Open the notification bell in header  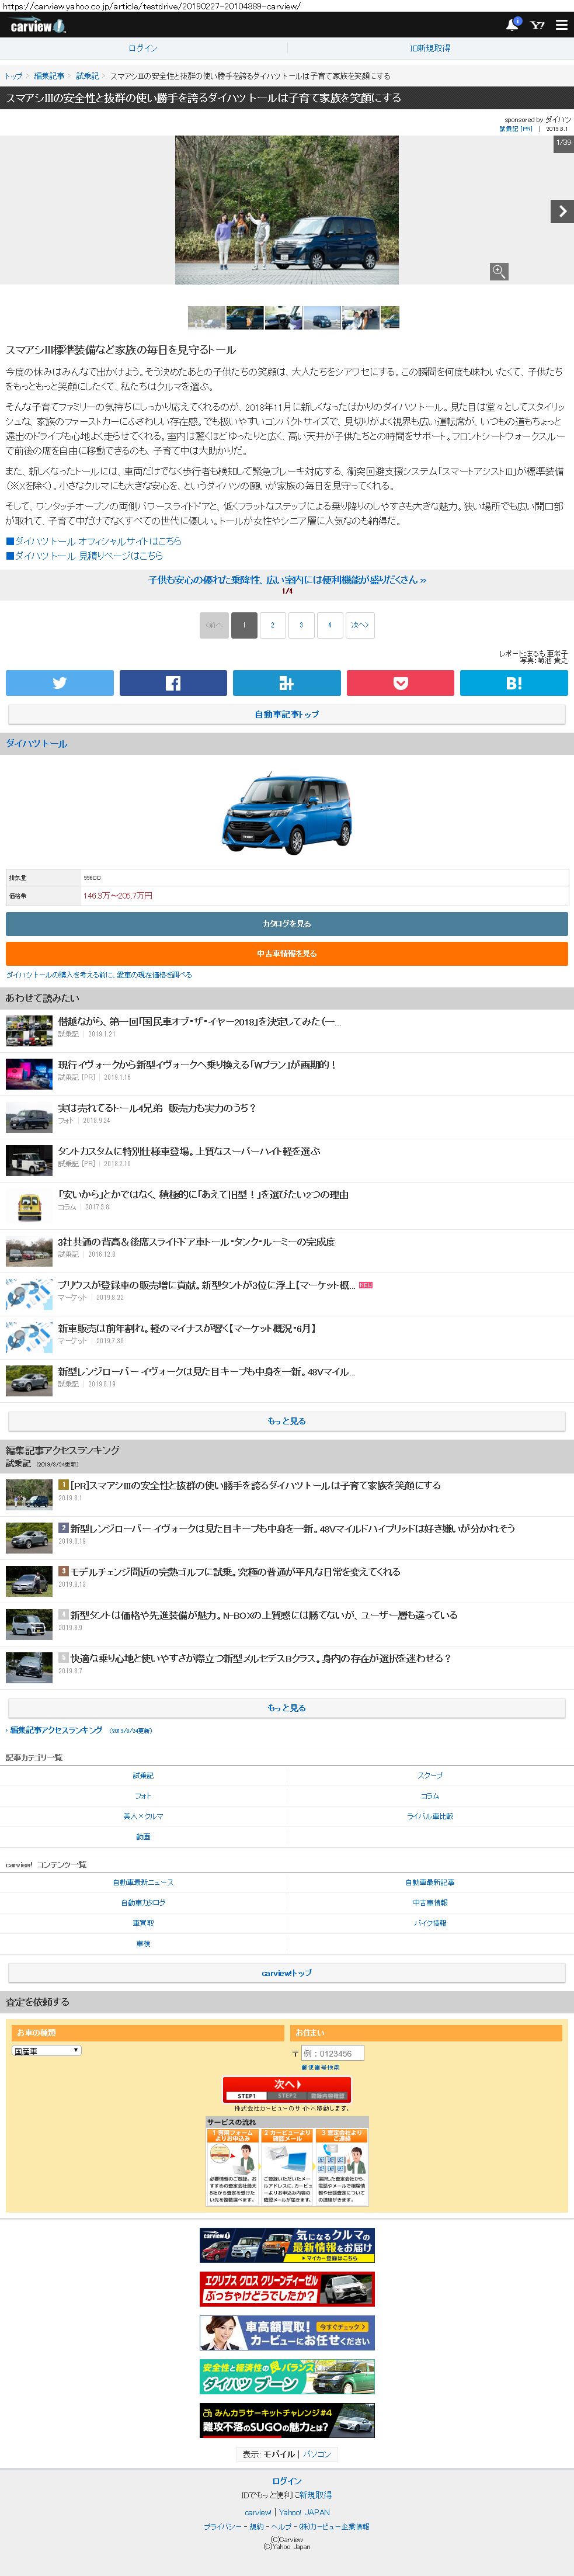coord(512,25)
